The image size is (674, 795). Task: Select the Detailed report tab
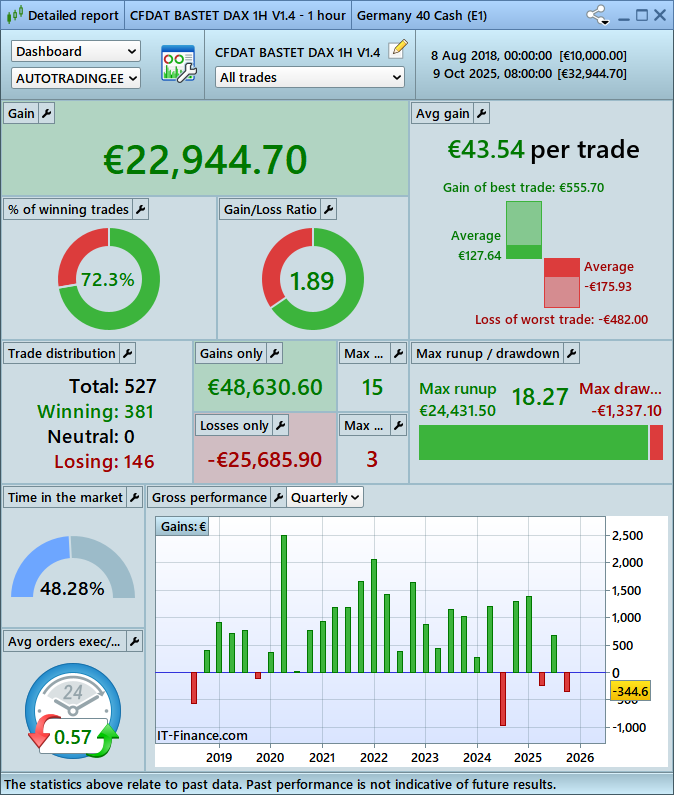[63, 15]
